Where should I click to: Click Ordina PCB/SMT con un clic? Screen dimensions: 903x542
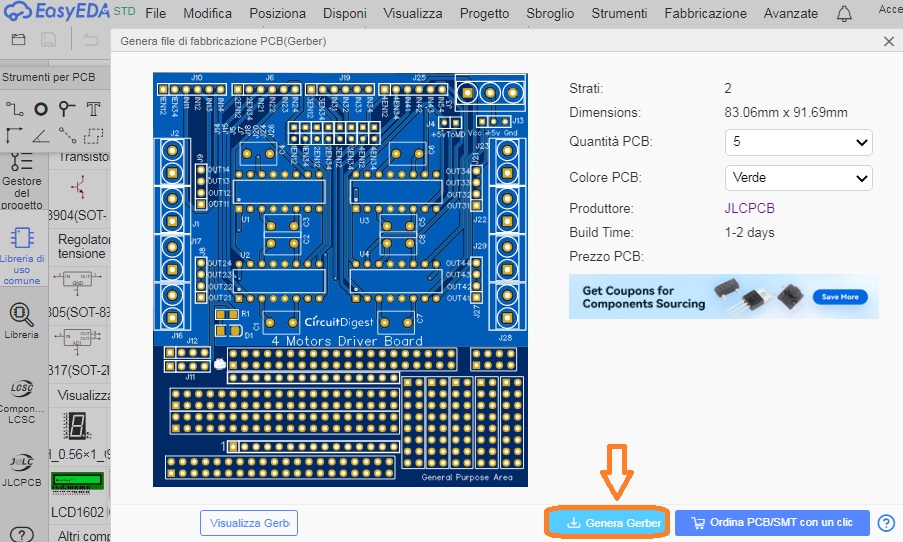(772, 522)
